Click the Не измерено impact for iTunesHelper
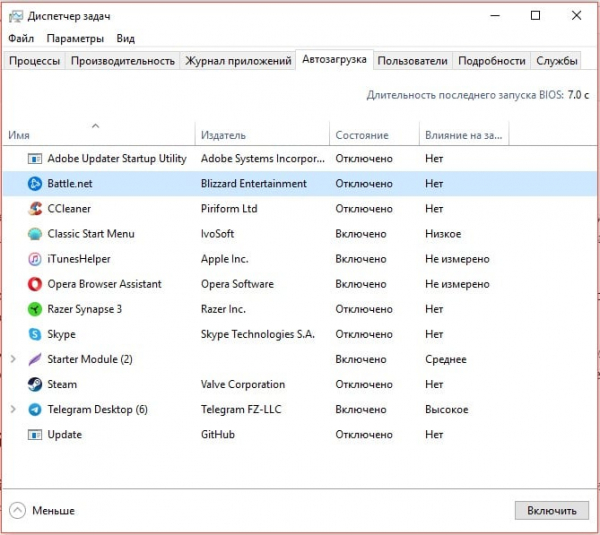The width and height of the screenshot is (600, 535). [457, 259]
